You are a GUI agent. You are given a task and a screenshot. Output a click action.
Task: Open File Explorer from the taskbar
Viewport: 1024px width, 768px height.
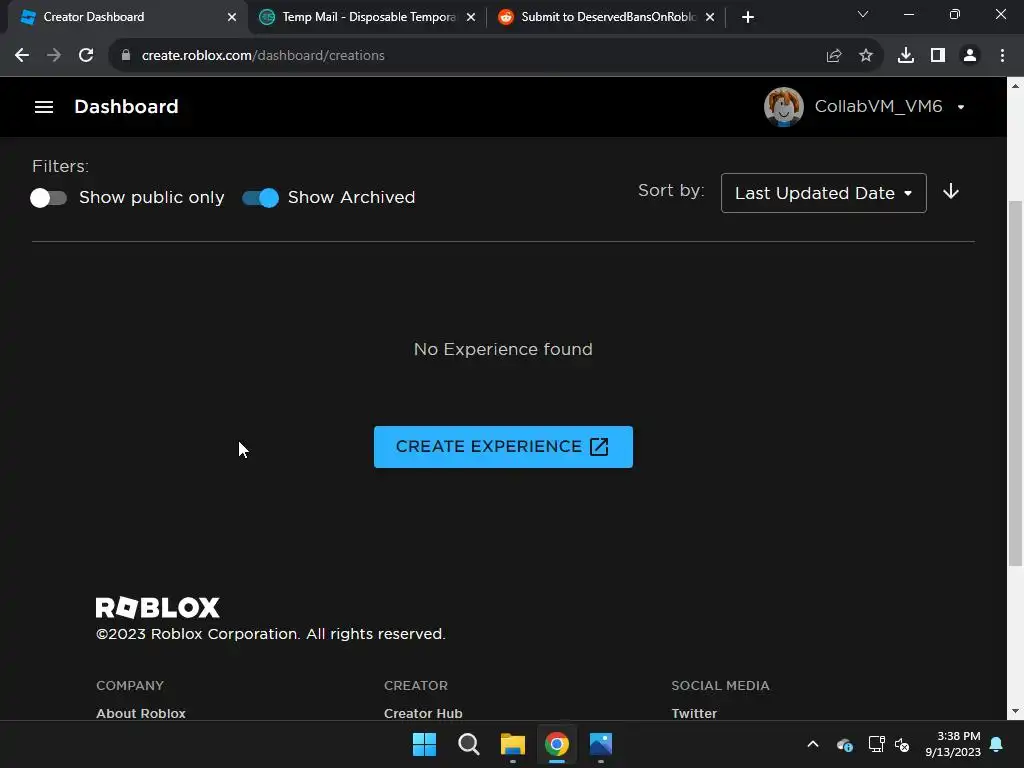point(513,744)
